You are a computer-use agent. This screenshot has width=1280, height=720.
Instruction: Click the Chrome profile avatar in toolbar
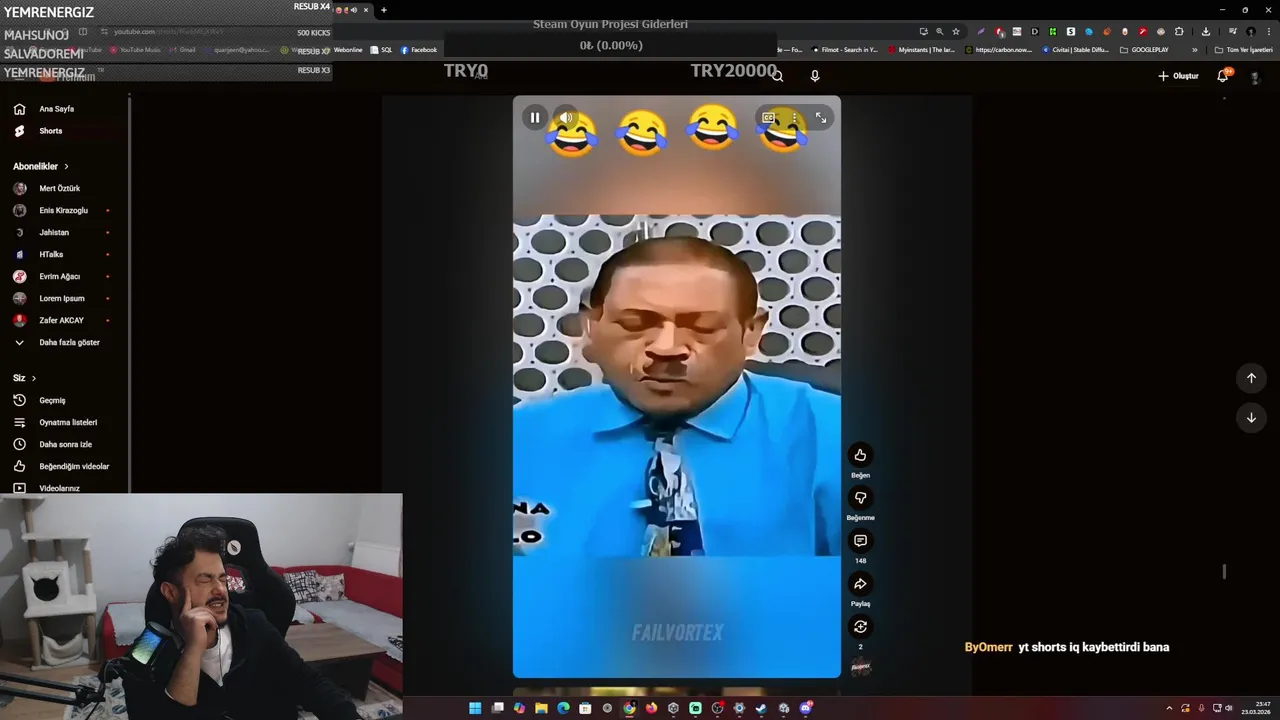(1250, 31)
